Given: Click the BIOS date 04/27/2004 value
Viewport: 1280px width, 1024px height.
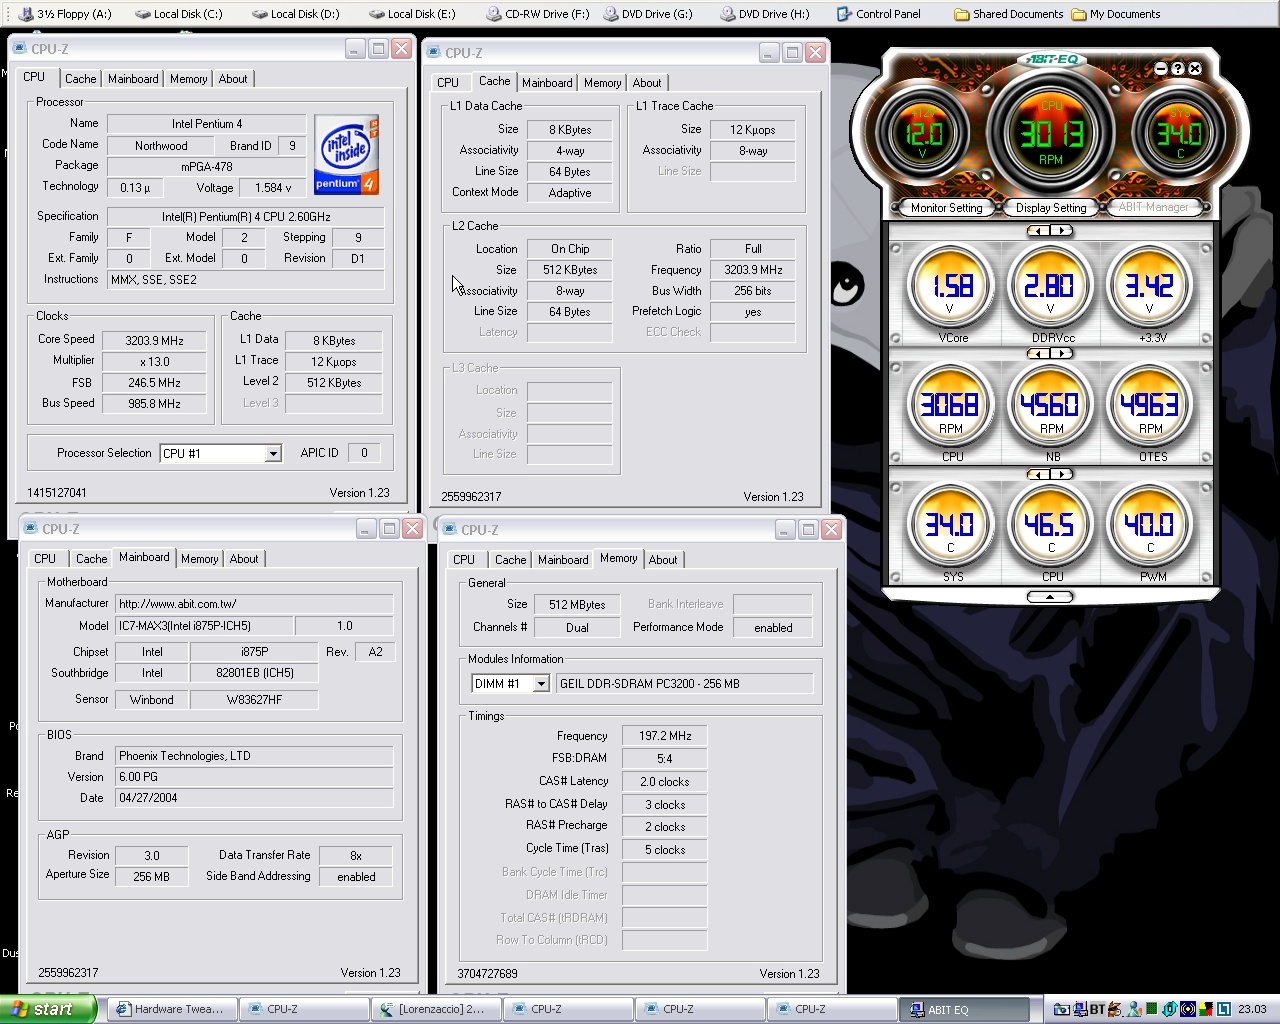Looking at the screenshot, I should 253,798.
